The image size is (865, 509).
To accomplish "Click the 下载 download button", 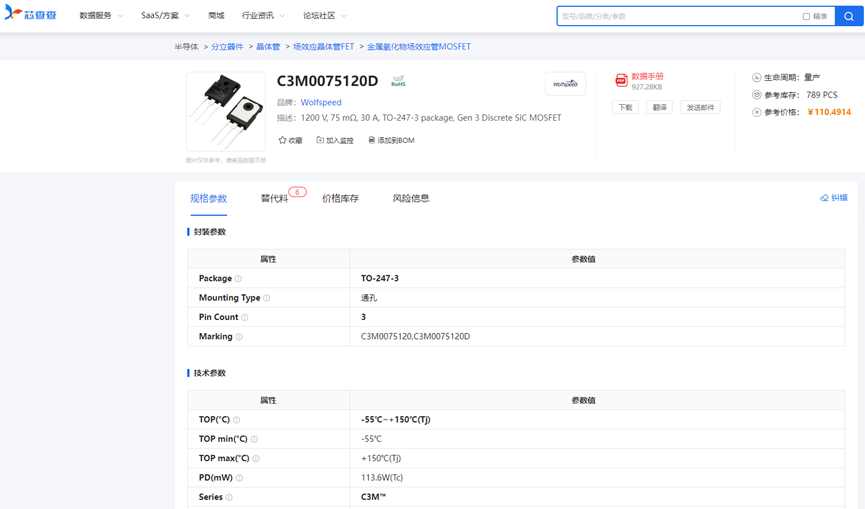I will point(625,108).
